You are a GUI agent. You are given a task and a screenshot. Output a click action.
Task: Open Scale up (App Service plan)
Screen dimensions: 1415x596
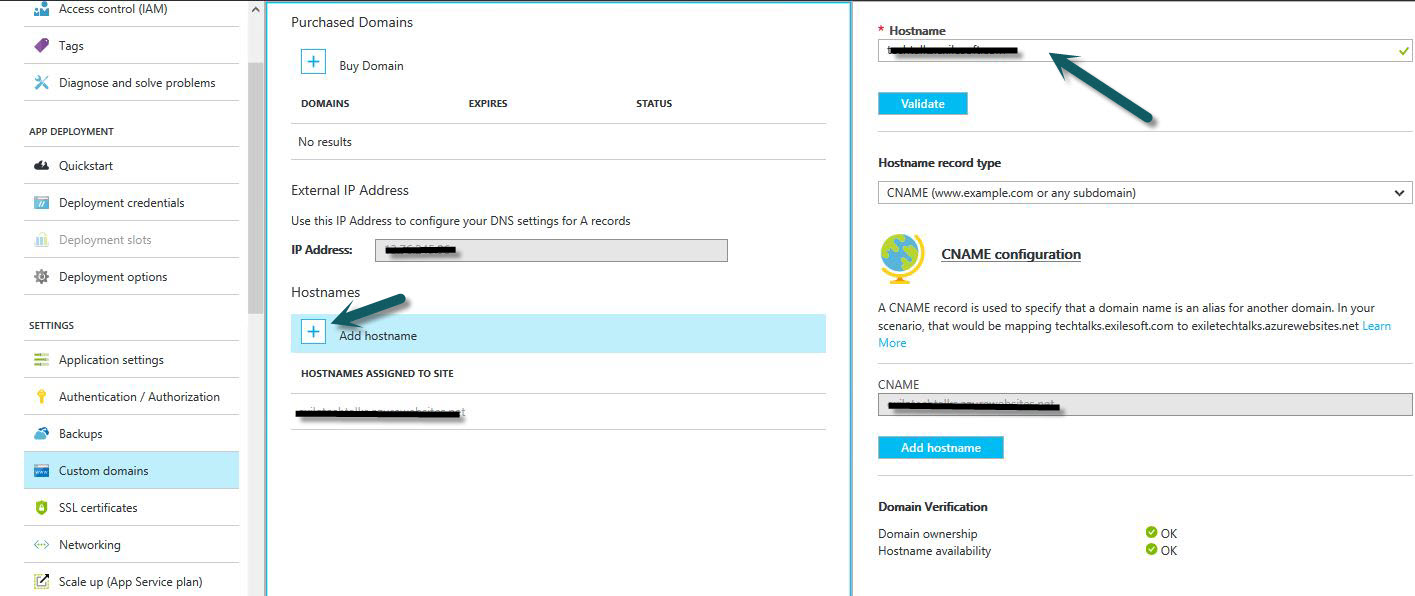pos(131,582)
